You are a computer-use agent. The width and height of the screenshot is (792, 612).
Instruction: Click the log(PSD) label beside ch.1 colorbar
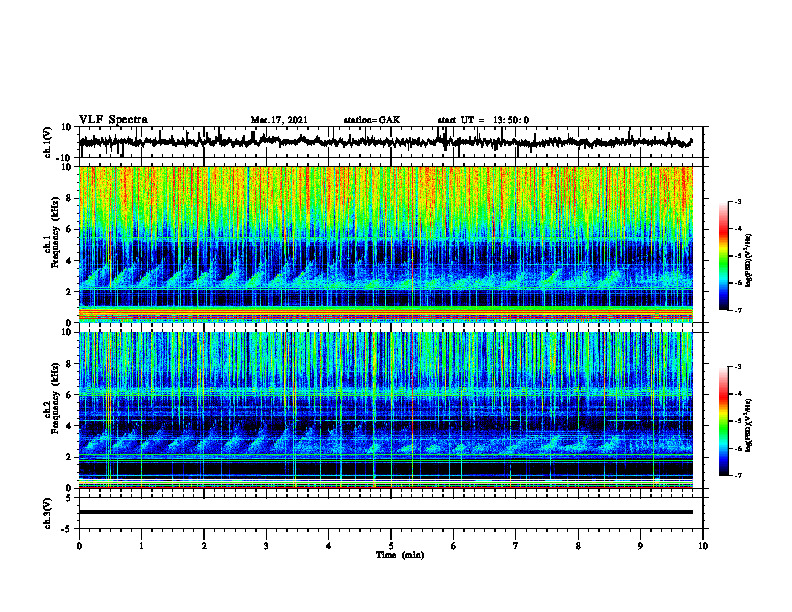coord(749,261)
